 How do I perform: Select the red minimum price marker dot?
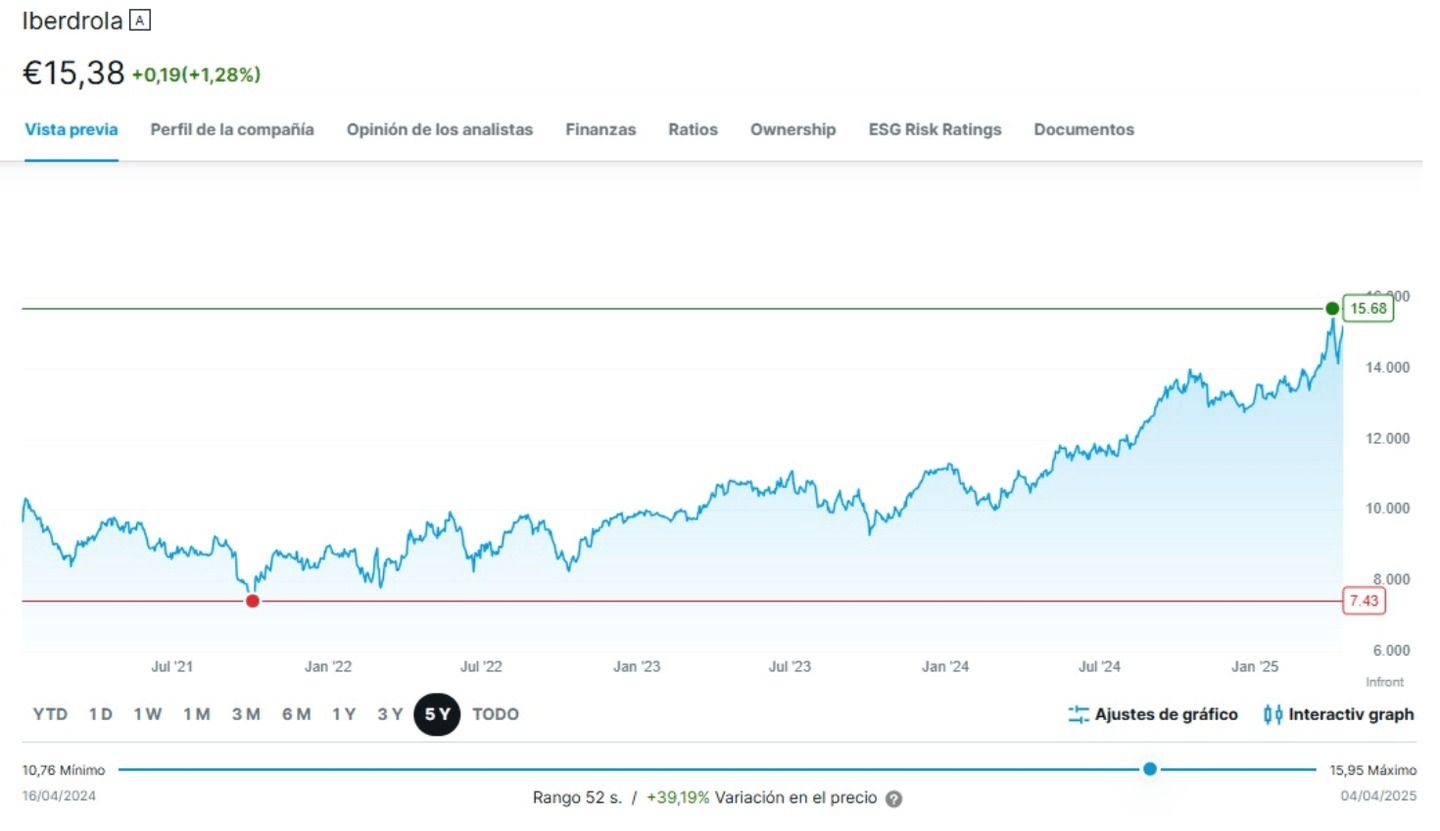click(x=253, y=600)
